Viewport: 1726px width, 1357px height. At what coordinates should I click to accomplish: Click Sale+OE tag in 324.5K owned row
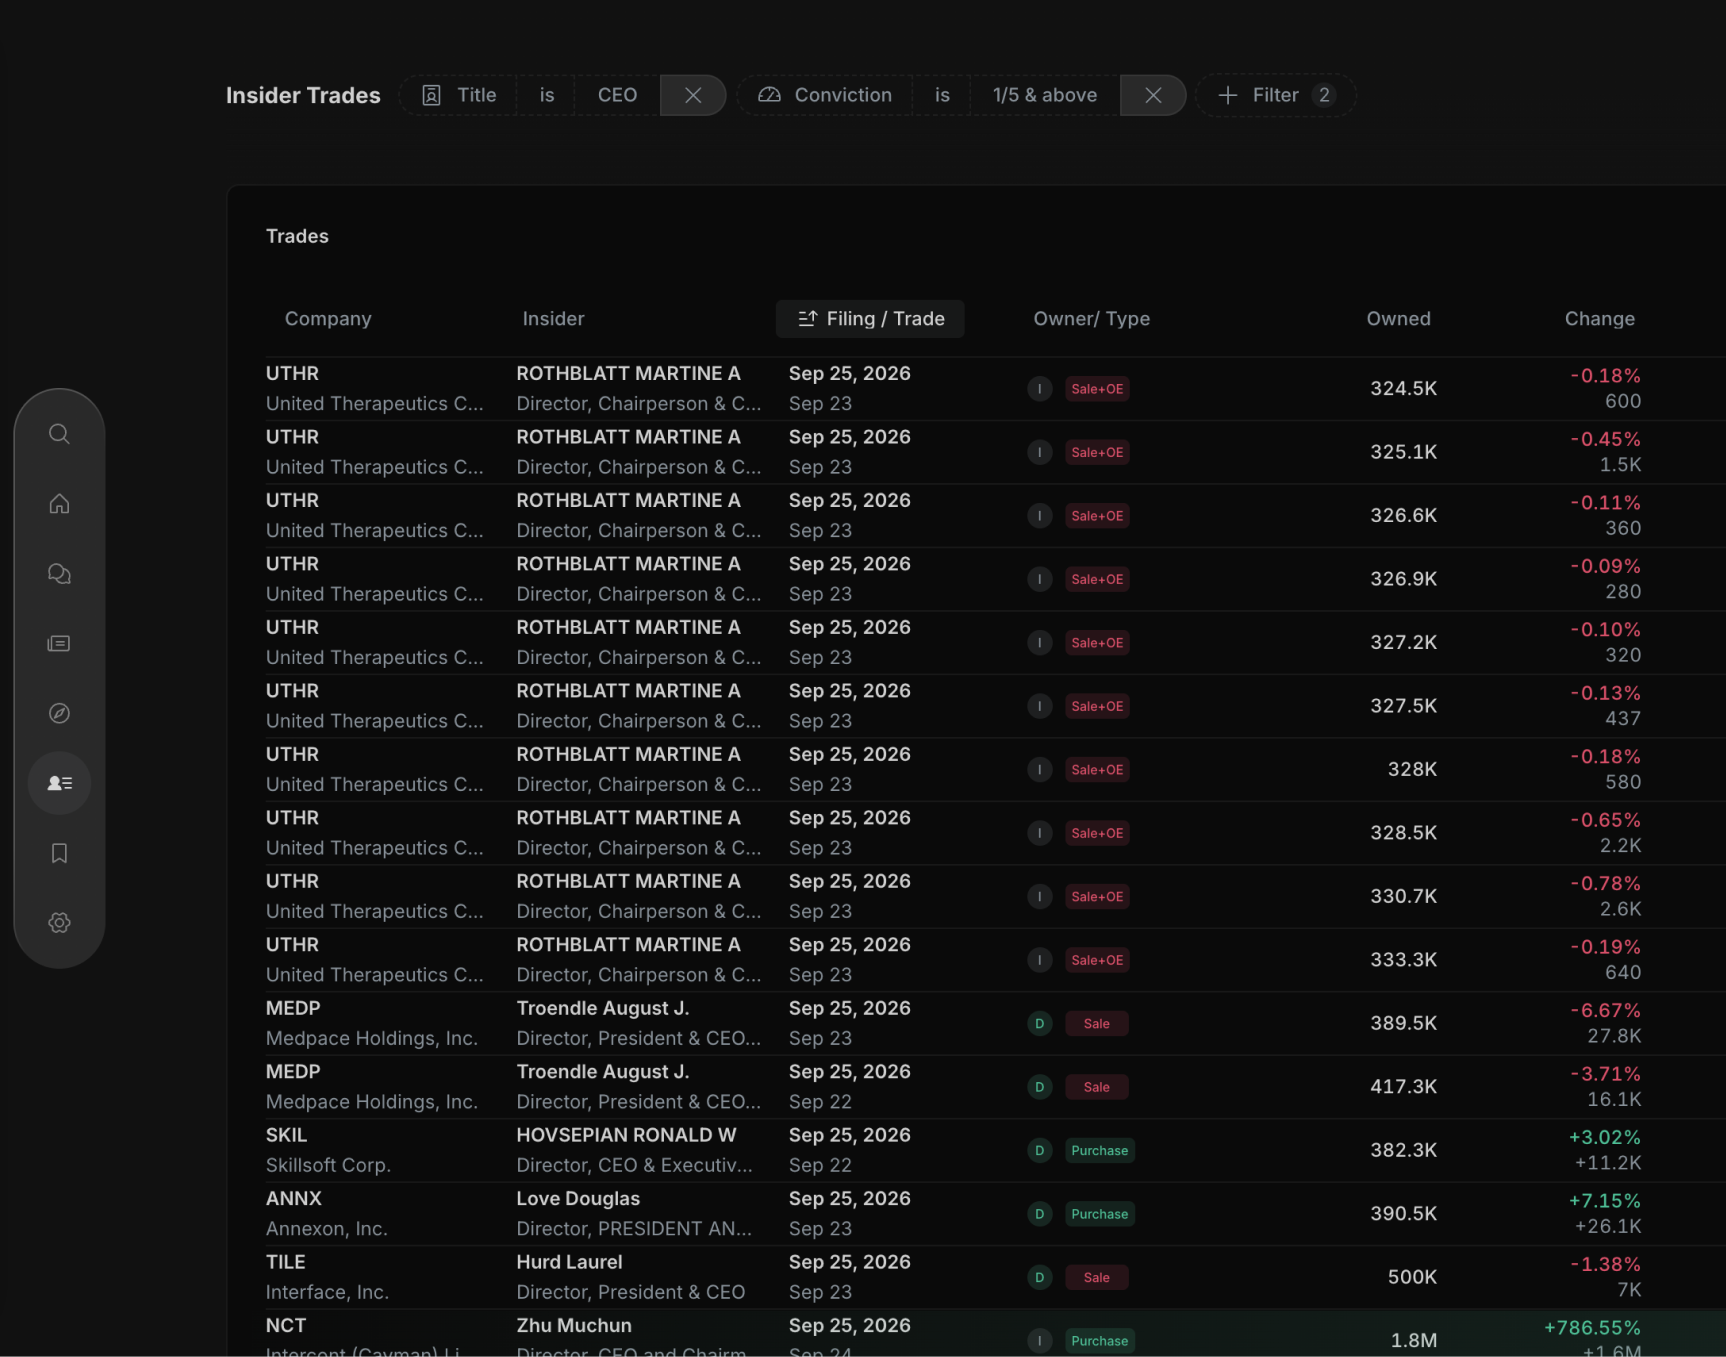pos(1097,389)
